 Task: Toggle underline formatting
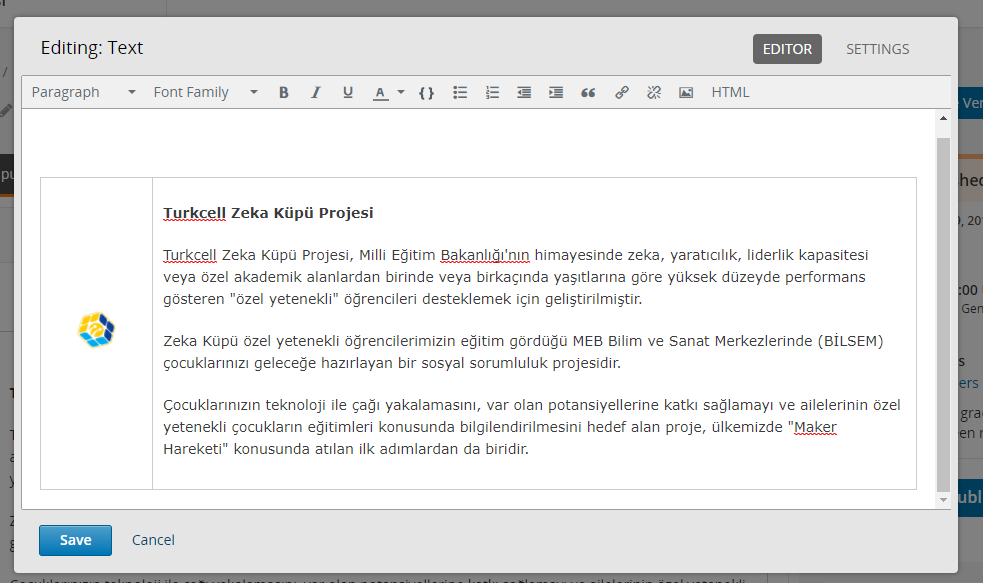click(x=348, y=93)
